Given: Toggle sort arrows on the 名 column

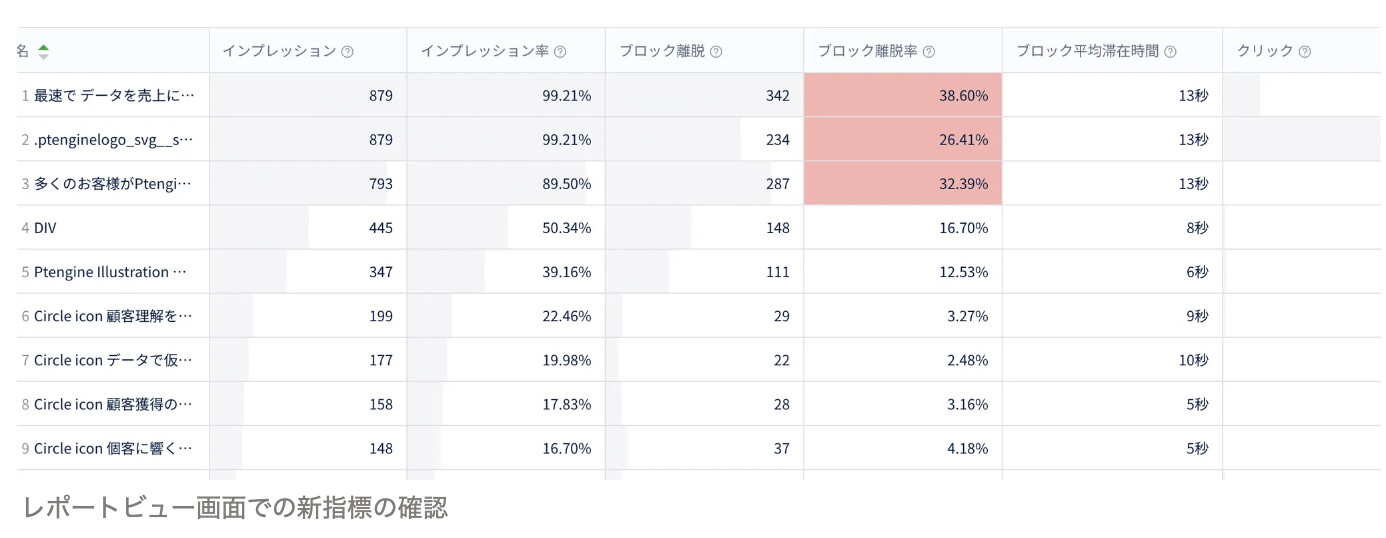Looking at the screenshot, I should click(43, 51).
